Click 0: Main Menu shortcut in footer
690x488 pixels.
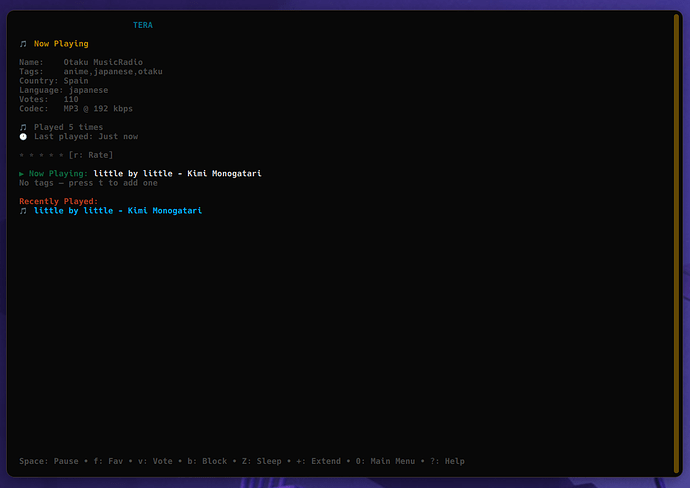pyautogui.click(x=385, y=461)
